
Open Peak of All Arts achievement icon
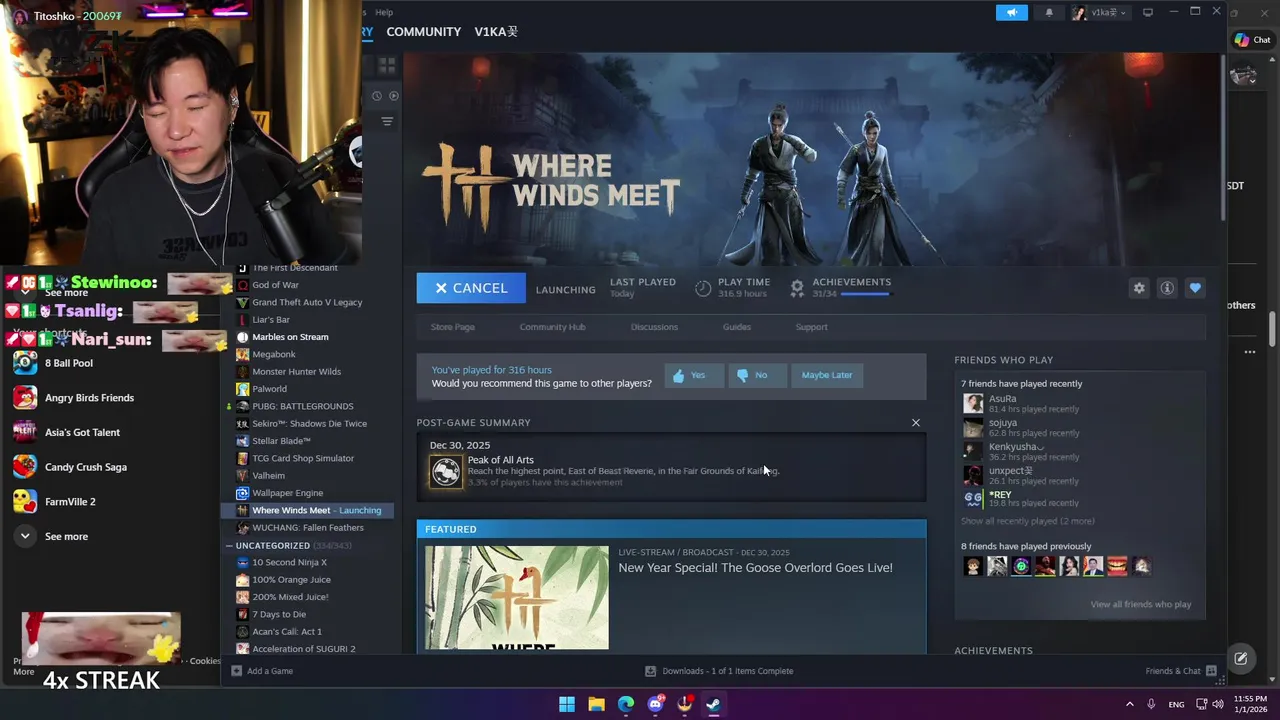click(x=446, y=471)
